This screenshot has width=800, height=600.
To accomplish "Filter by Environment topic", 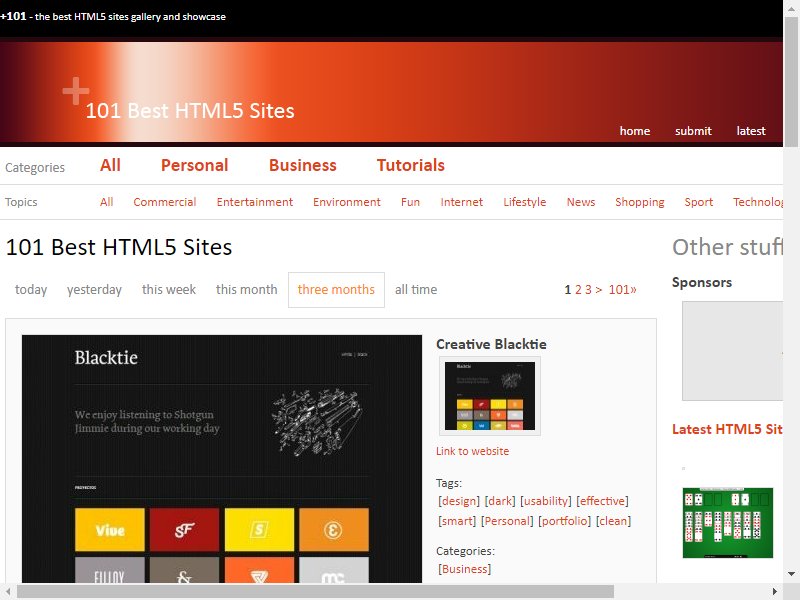I will [347, 202].
